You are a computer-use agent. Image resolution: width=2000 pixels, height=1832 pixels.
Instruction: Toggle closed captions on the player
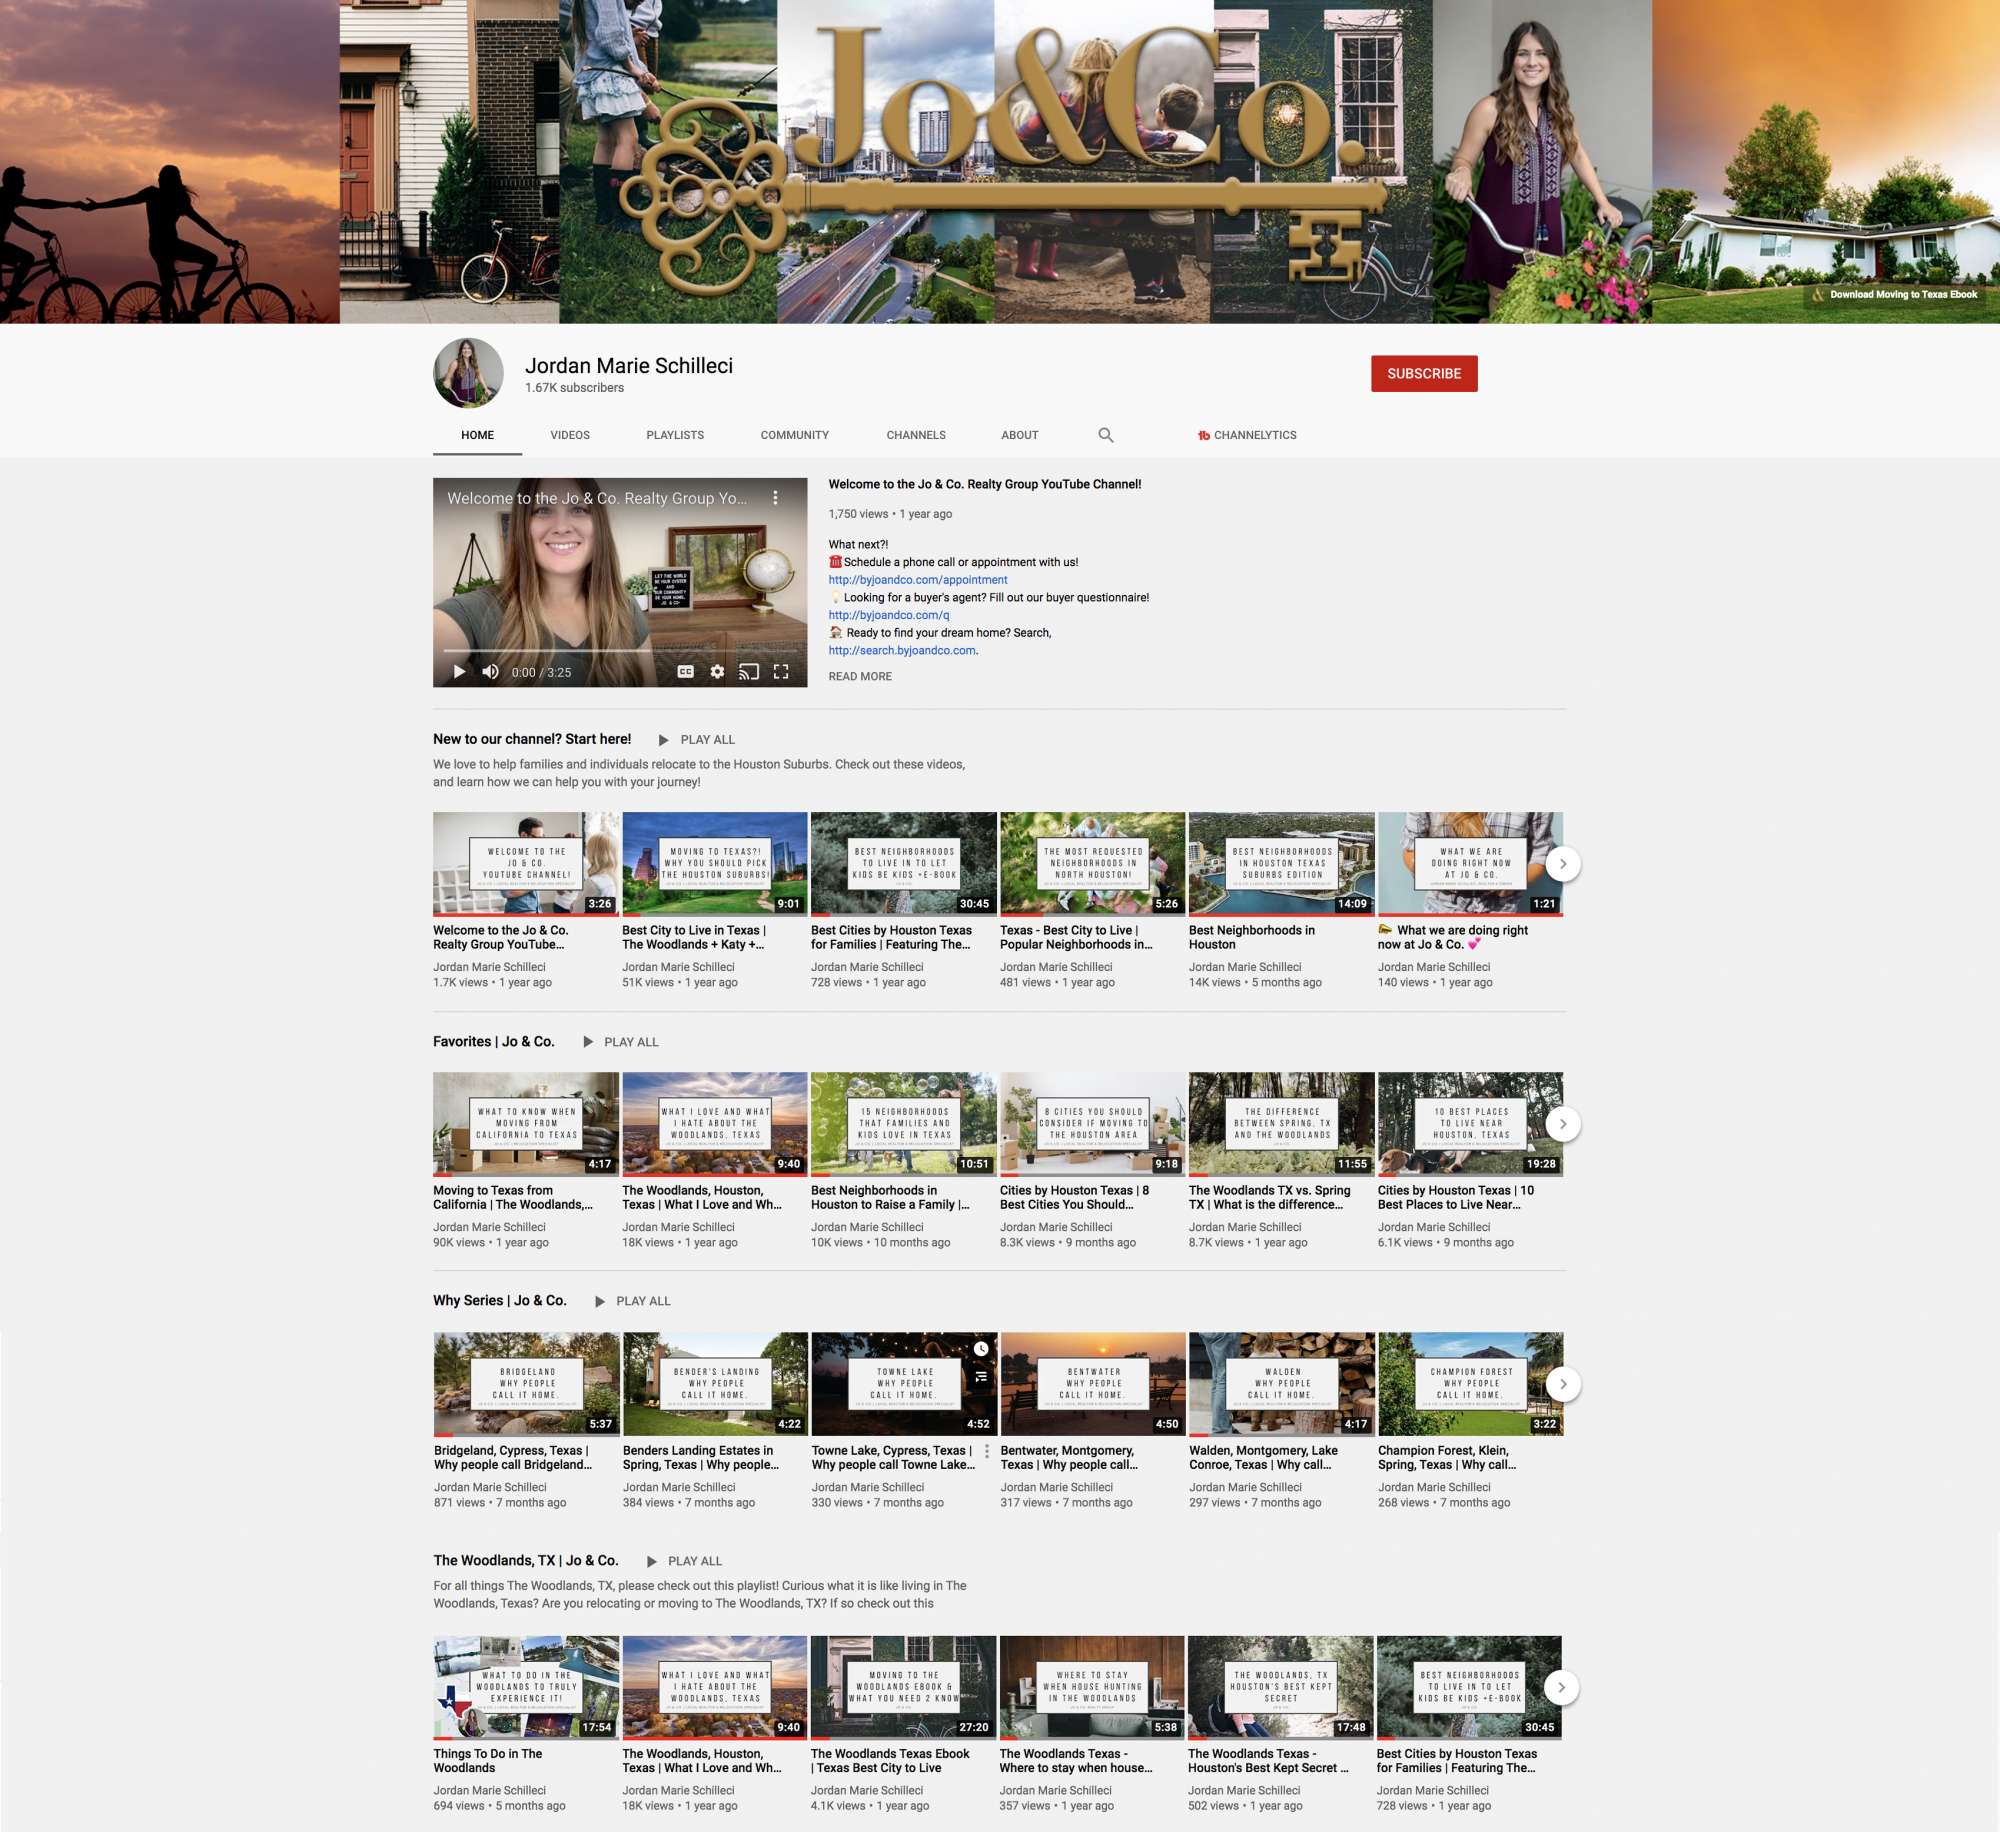pyautogui.click(x=685, y=672)
